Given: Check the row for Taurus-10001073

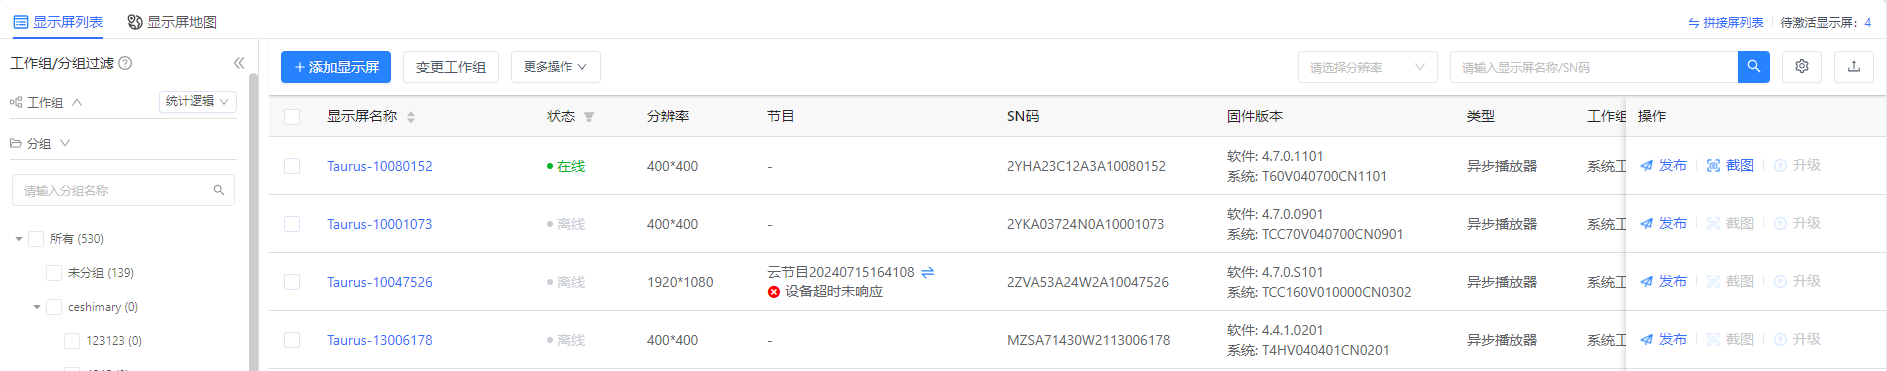Looking at the screenshot, I should [x=292, y=224].
